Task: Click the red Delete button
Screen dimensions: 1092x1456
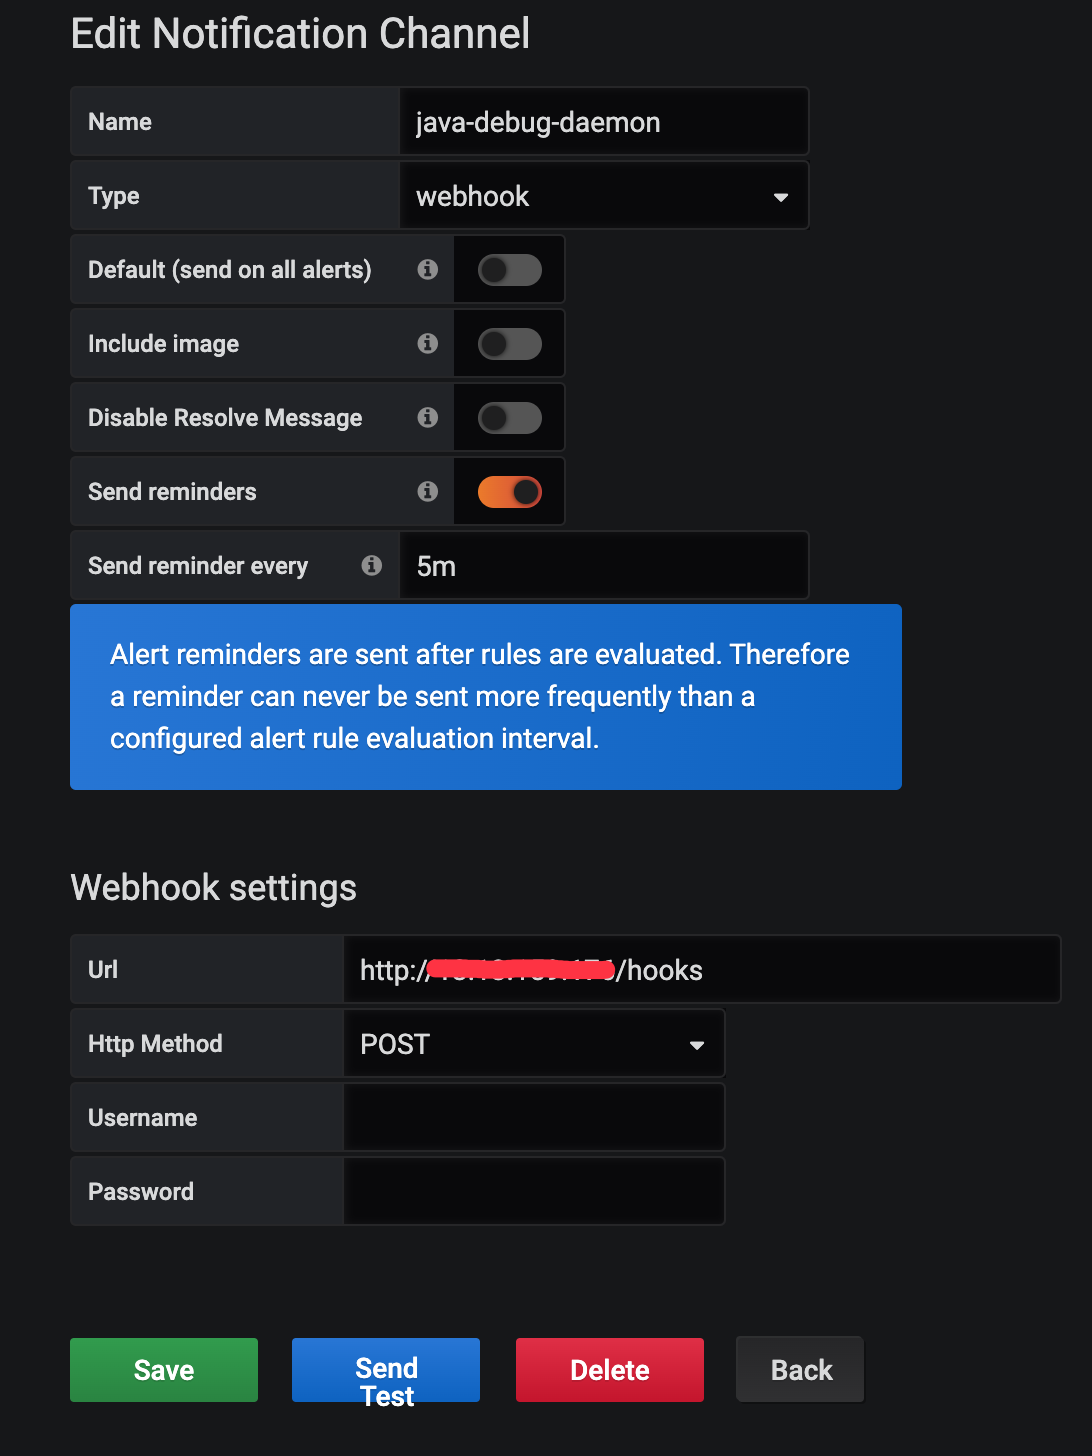Action: [610, 1370]
